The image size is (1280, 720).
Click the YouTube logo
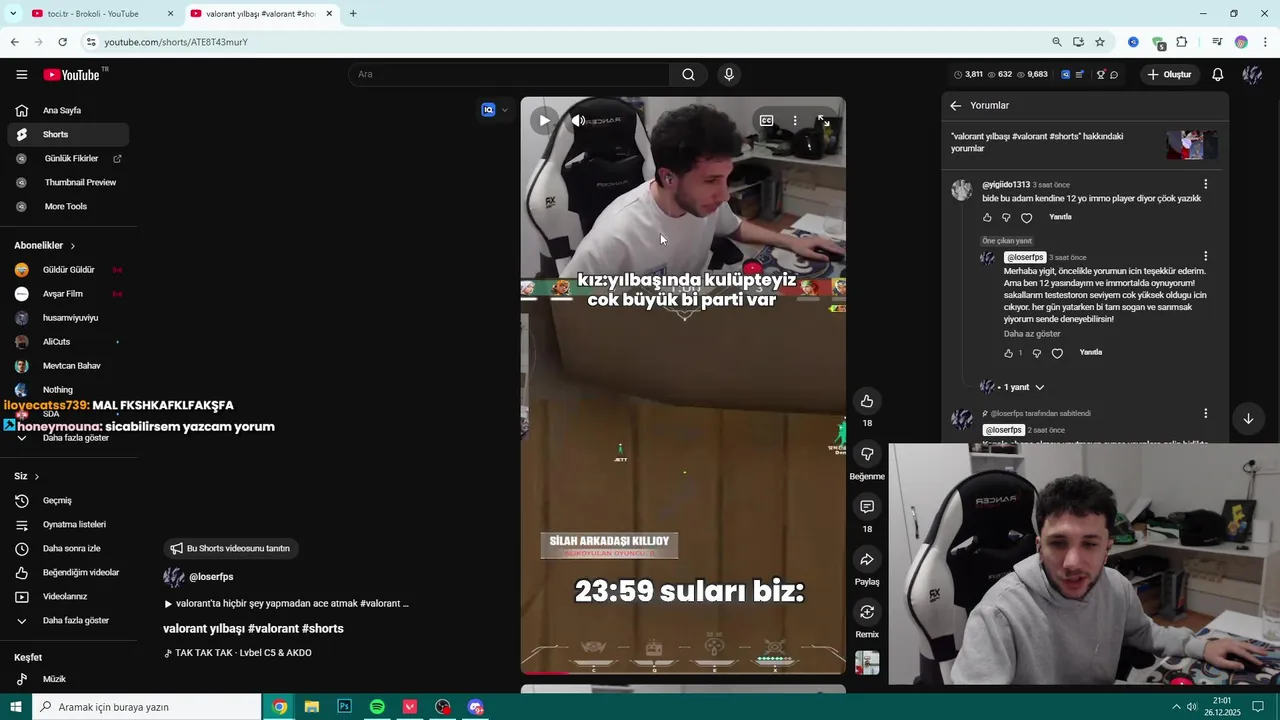(x=72, y=74)
